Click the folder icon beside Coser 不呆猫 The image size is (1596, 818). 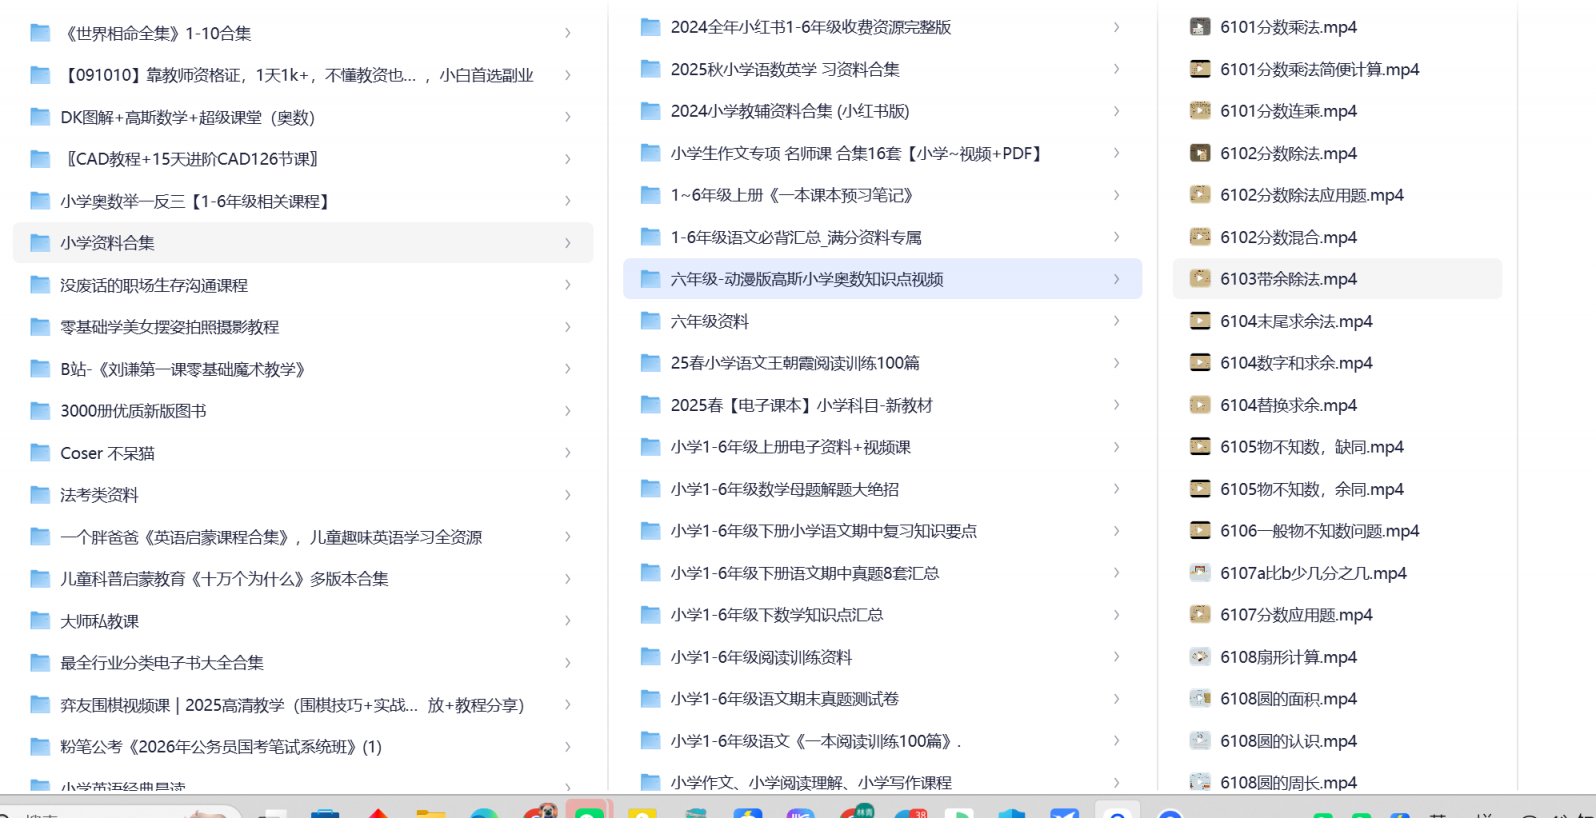[x=40, y=453]
